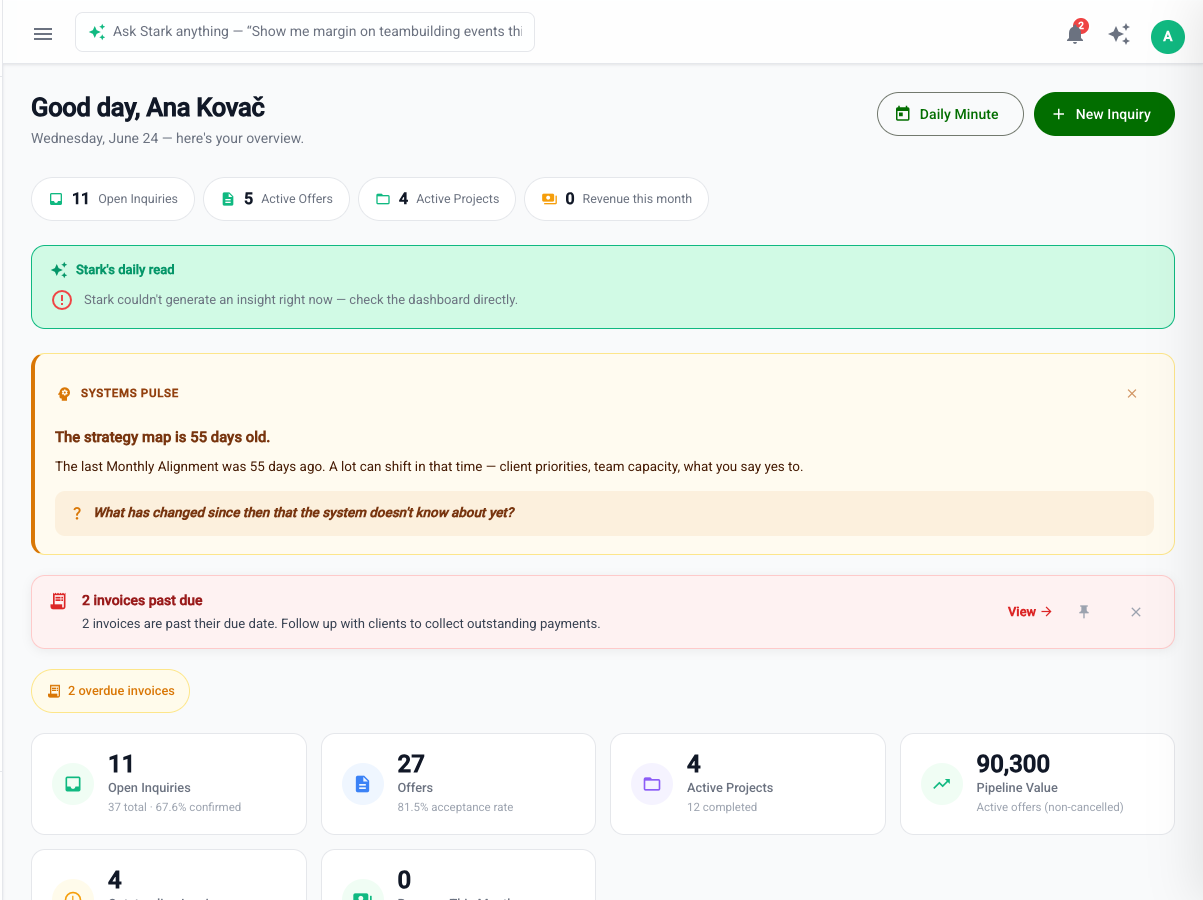Click the red error alert icon in daily read
The image size is (1203, 900).
click(62, 299)
